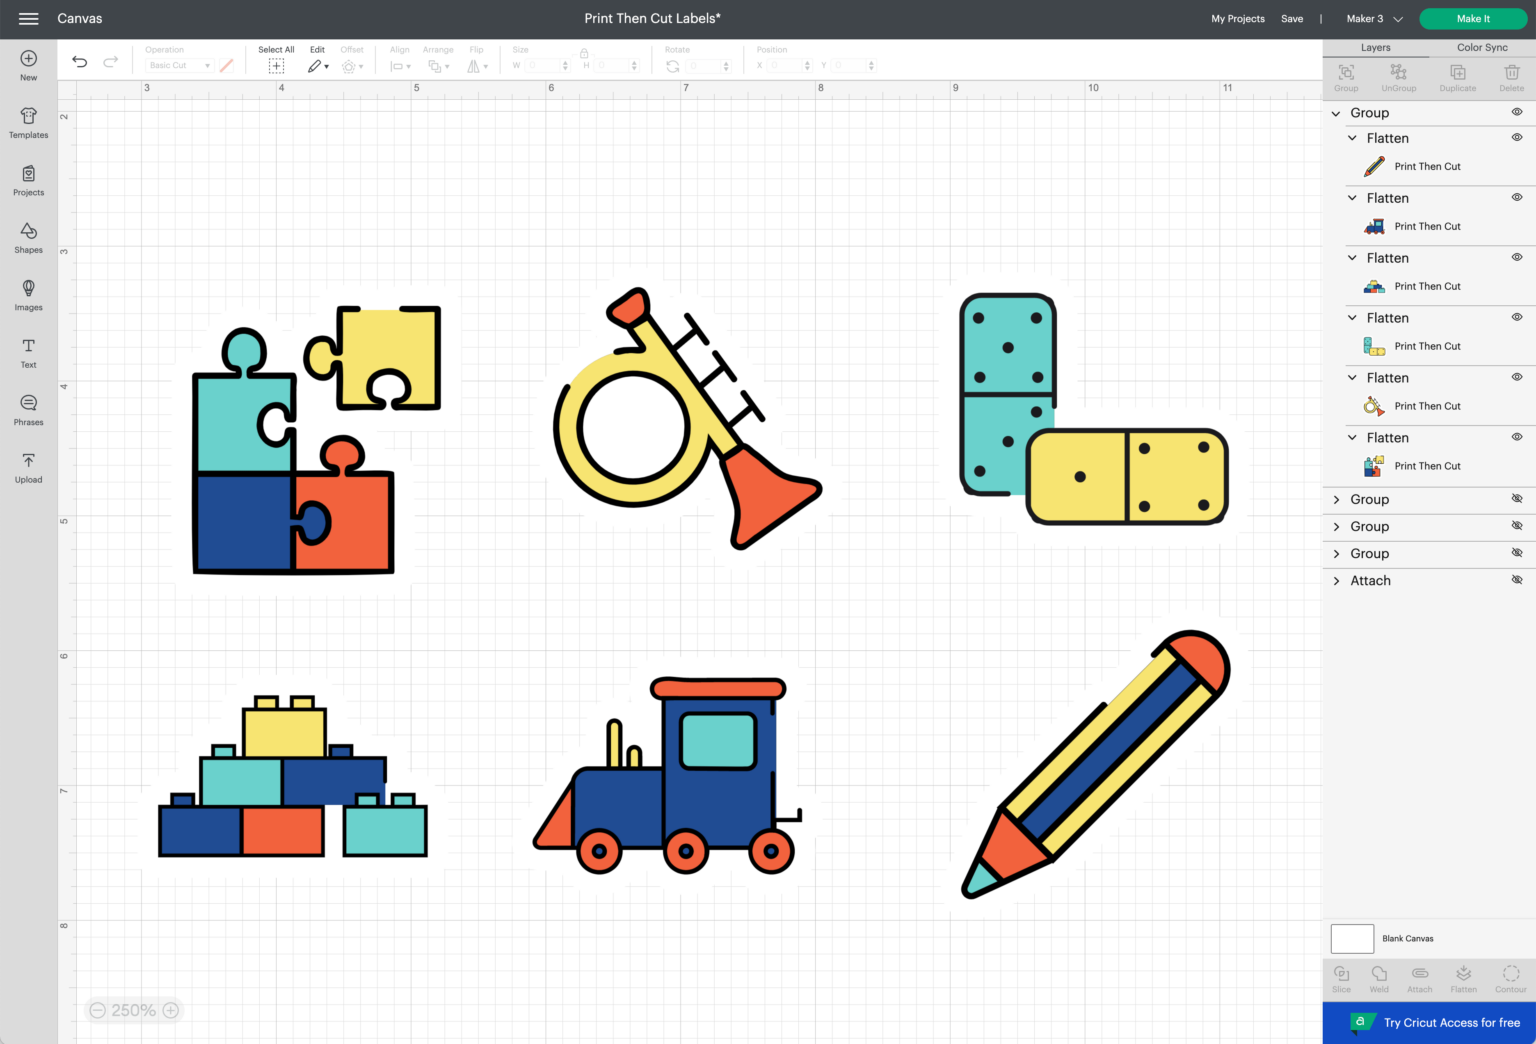The image size is (1536, 1044).
Task: Expand the Attach layer
Action: click(x=1336, y=581)
